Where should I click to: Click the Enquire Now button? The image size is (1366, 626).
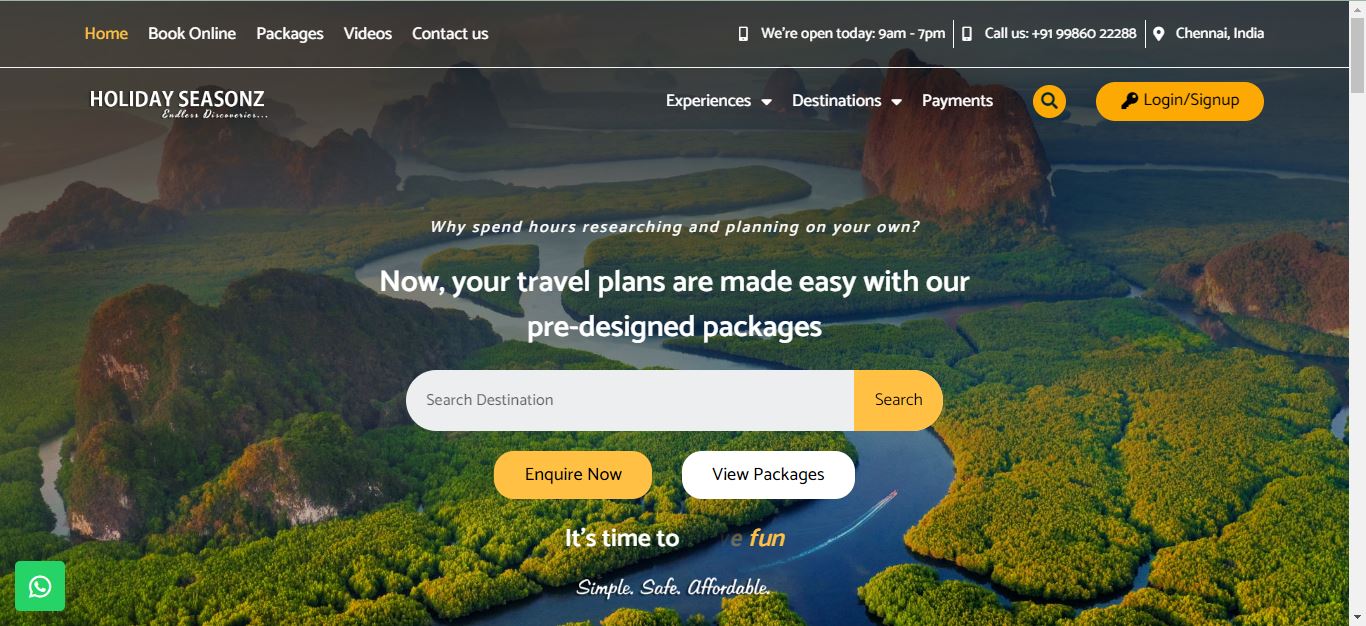(573, 475)
